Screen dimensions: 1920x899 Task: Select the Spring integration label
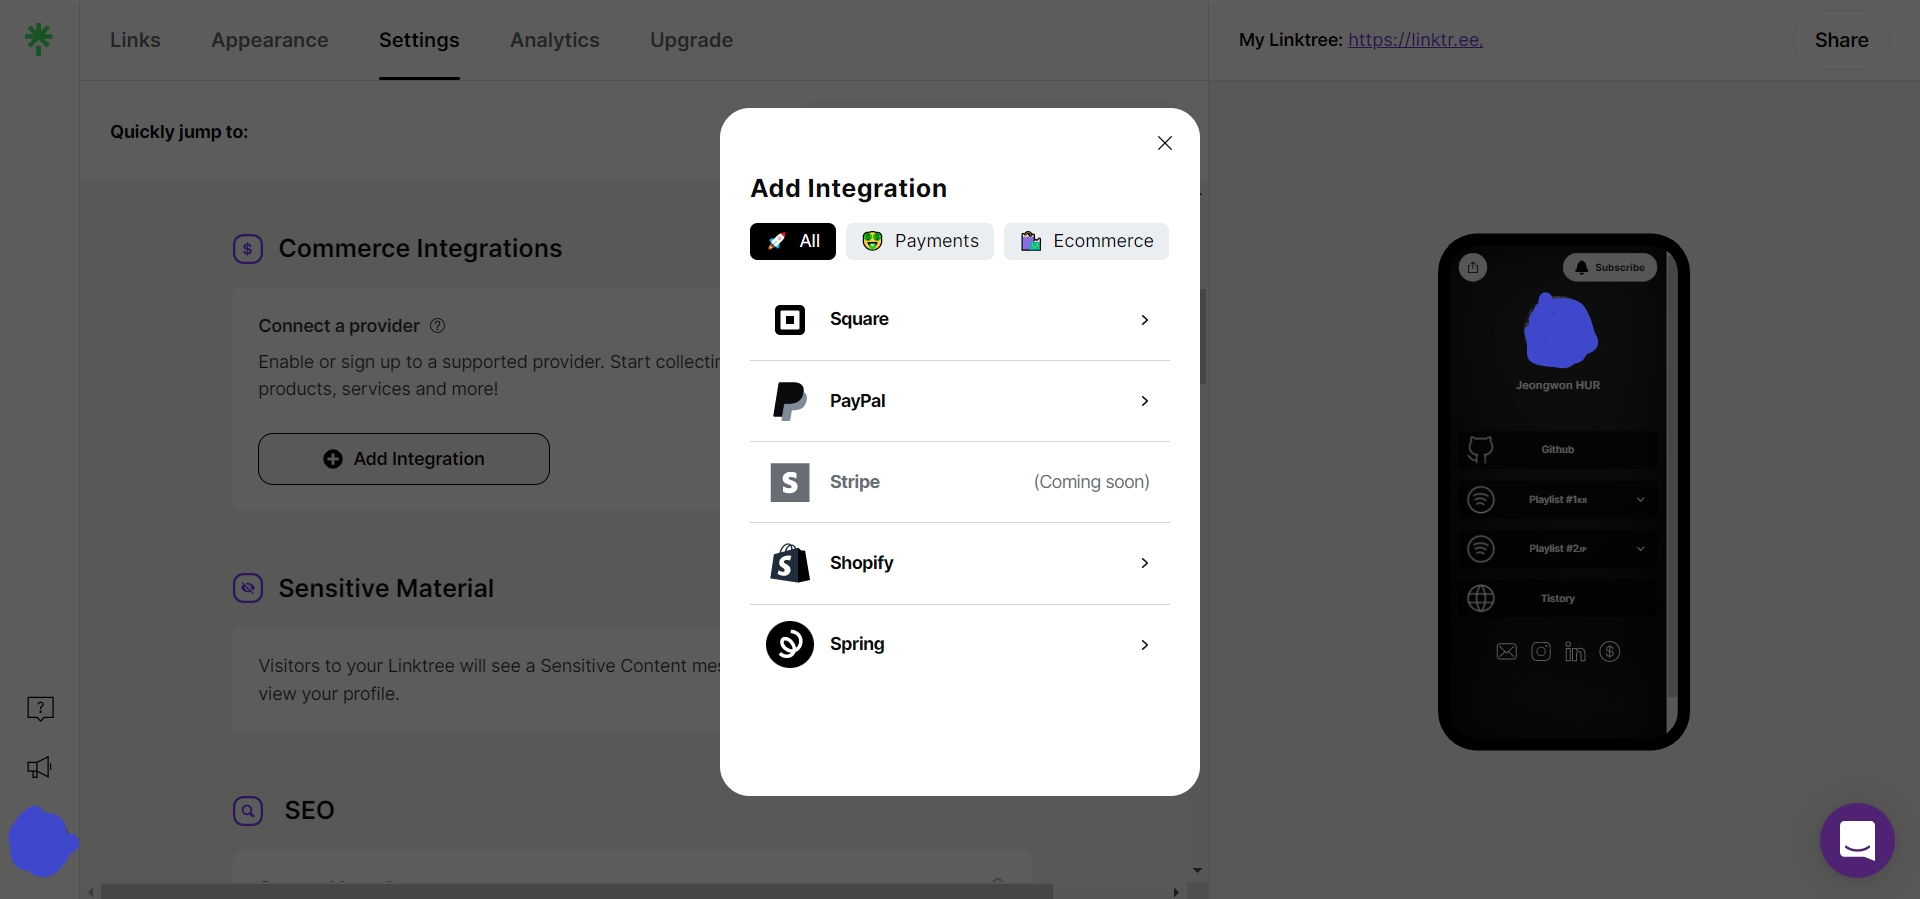coord(857,644)
